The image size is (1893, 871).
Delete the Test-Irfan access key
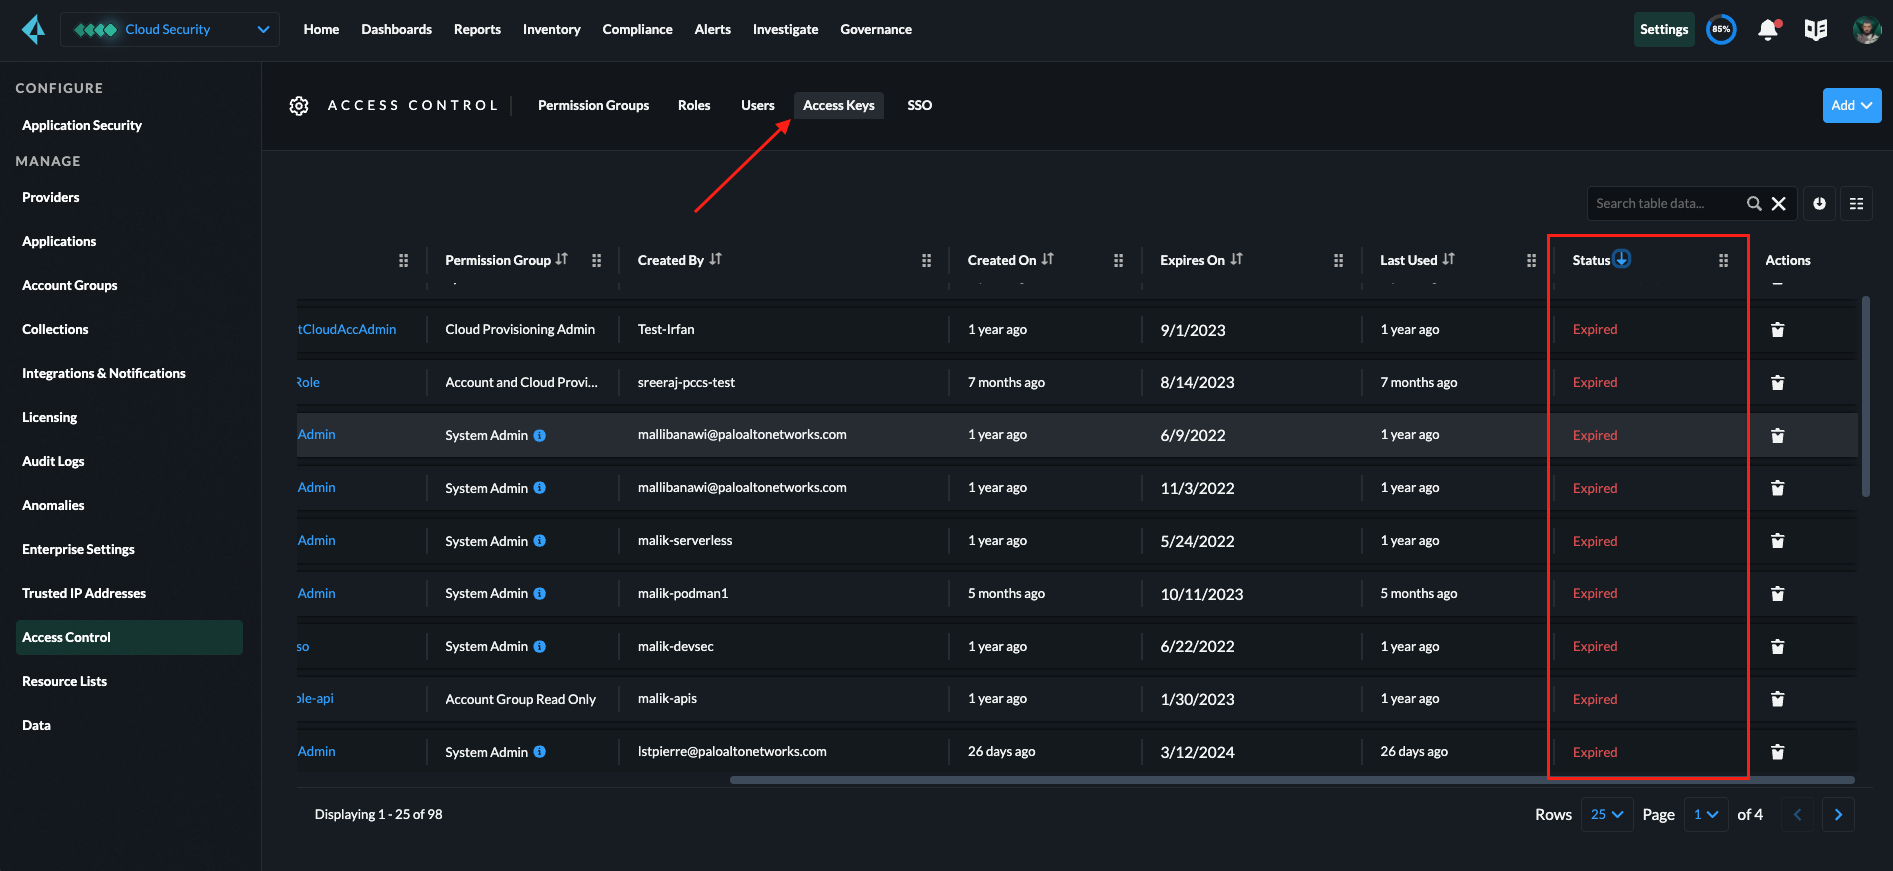point(1777,329)
